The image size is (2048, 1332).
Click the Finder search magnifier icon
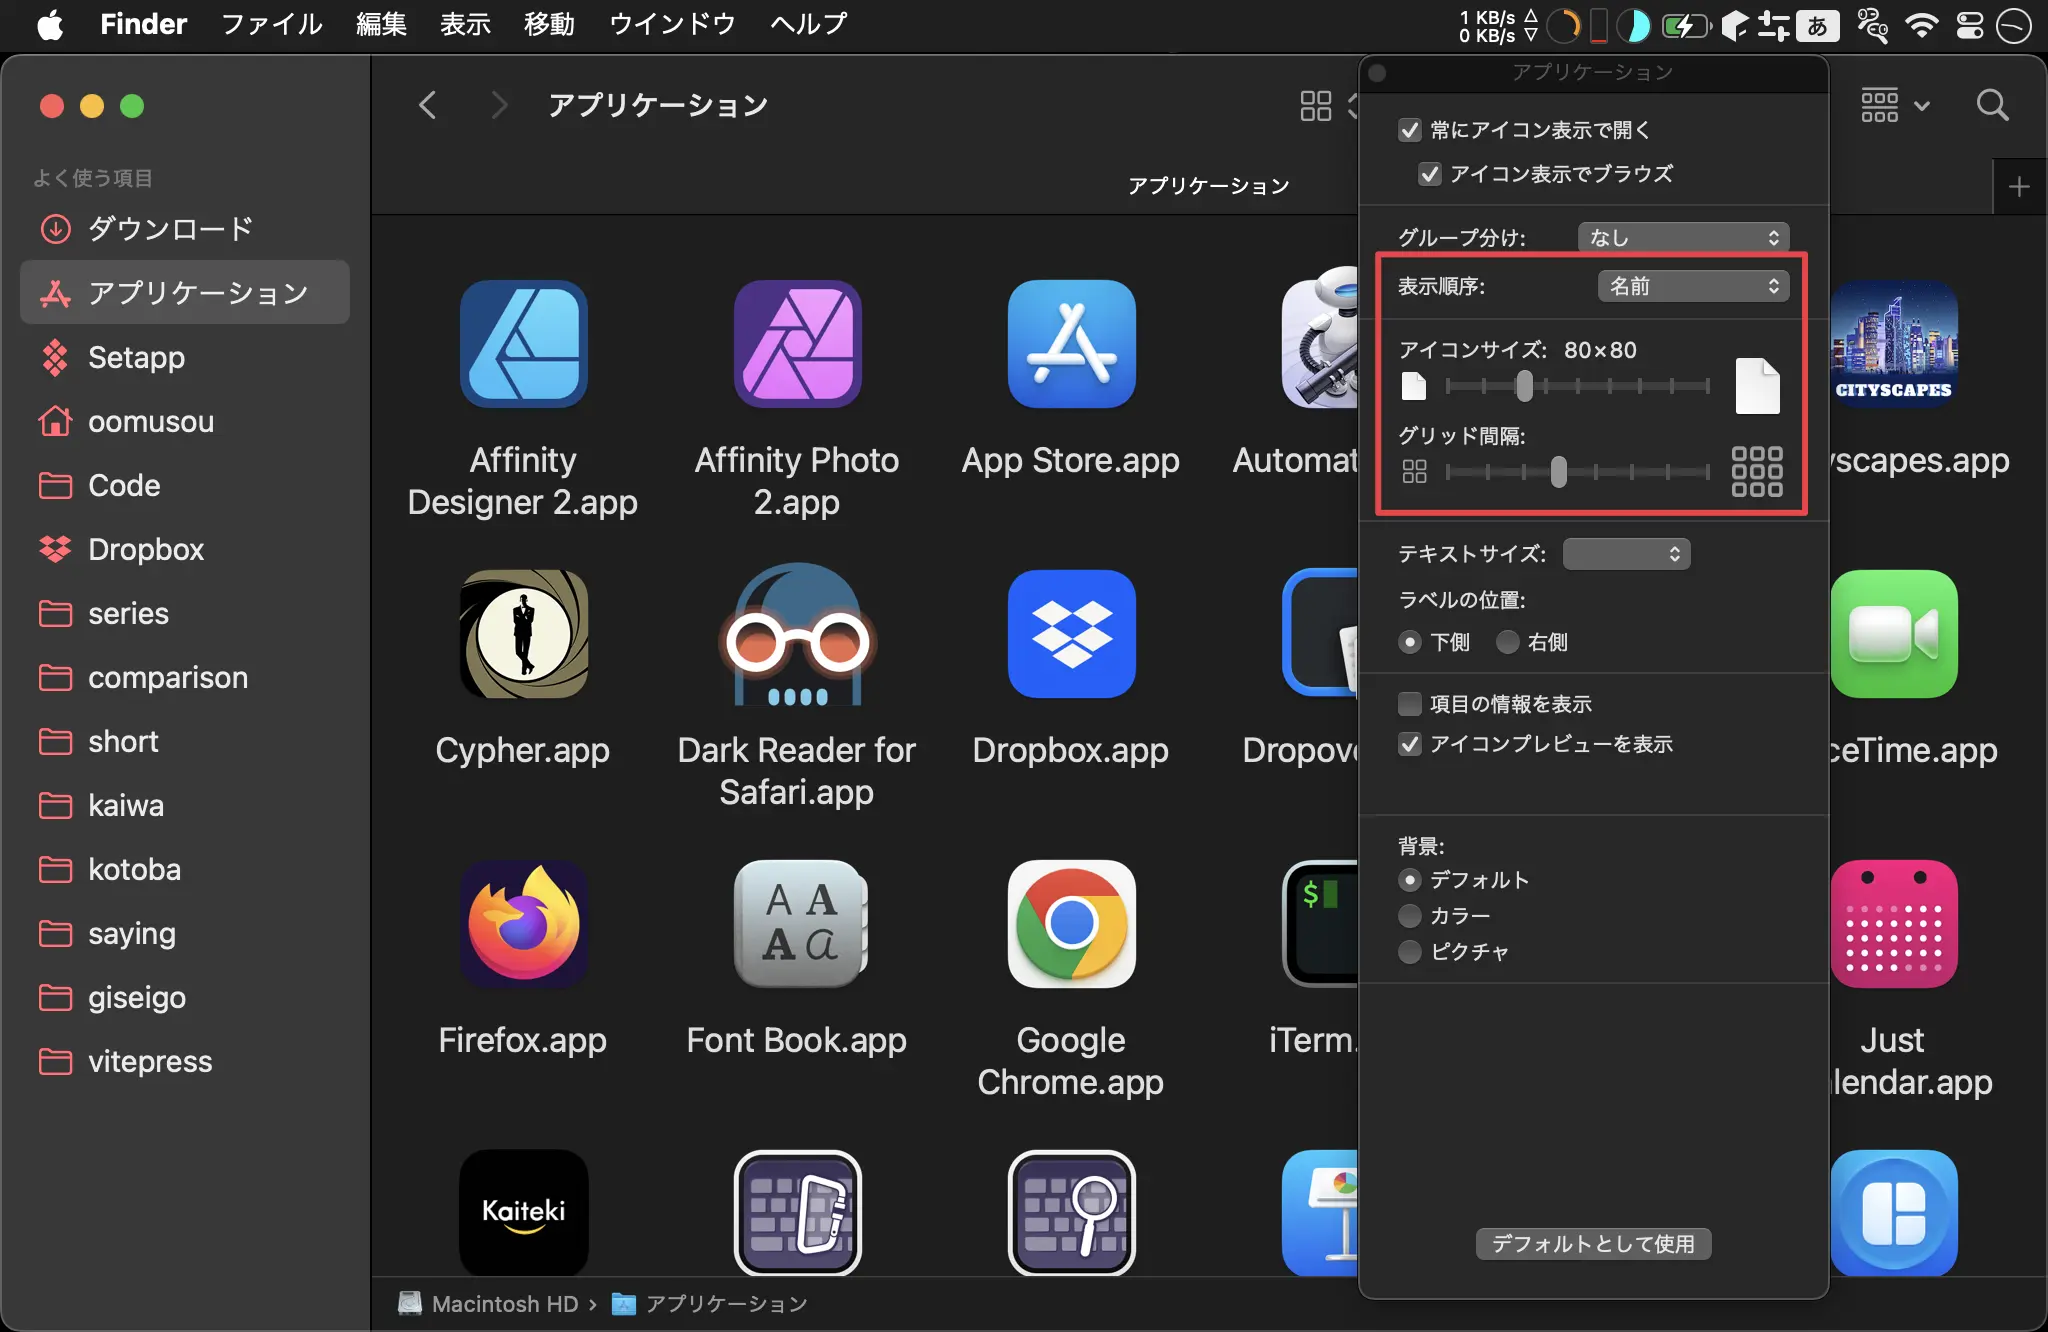1992,105
